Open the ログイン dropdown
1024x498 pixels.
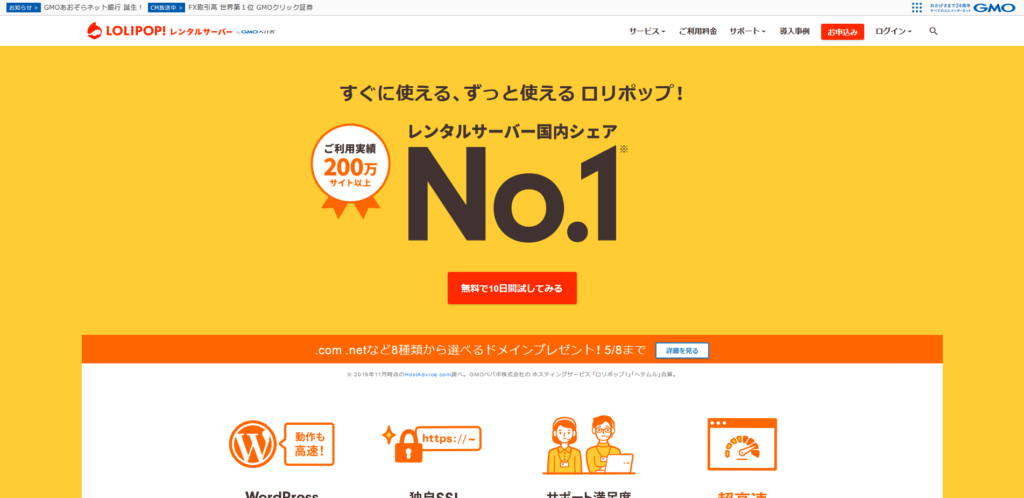coord(893,31)
